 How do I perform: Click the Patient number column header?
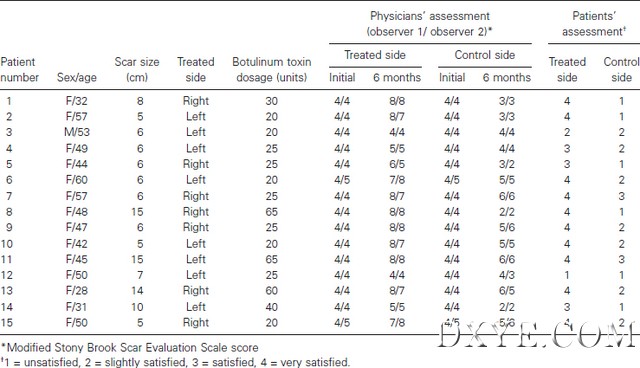pos(19,70)
